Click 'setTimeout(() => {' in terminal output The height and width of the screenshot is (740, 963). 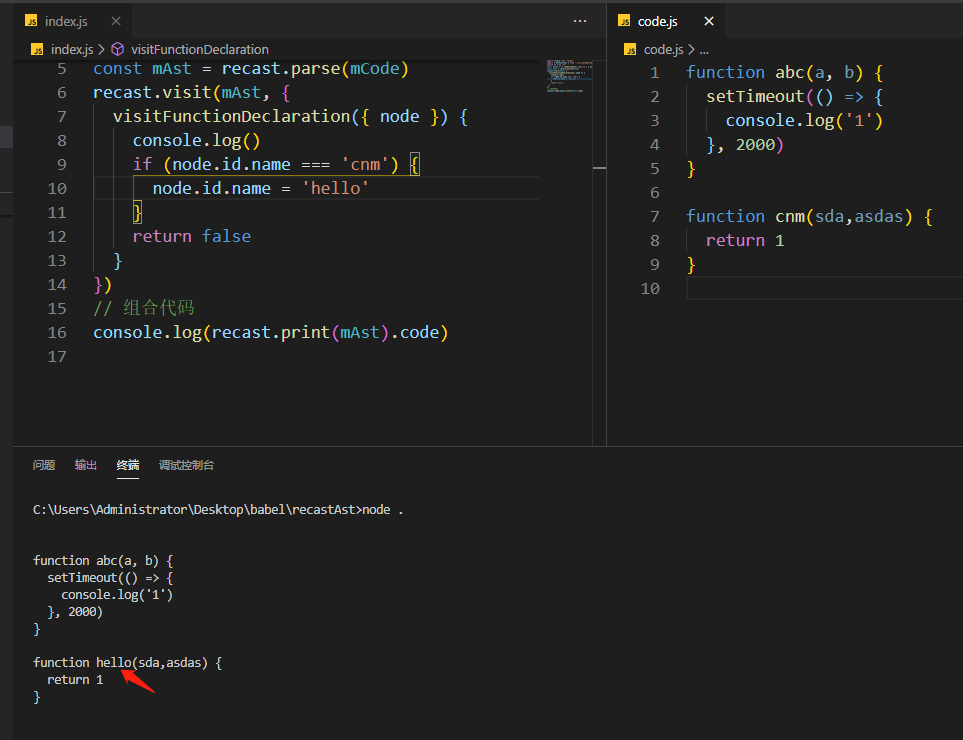pos(111,578)
